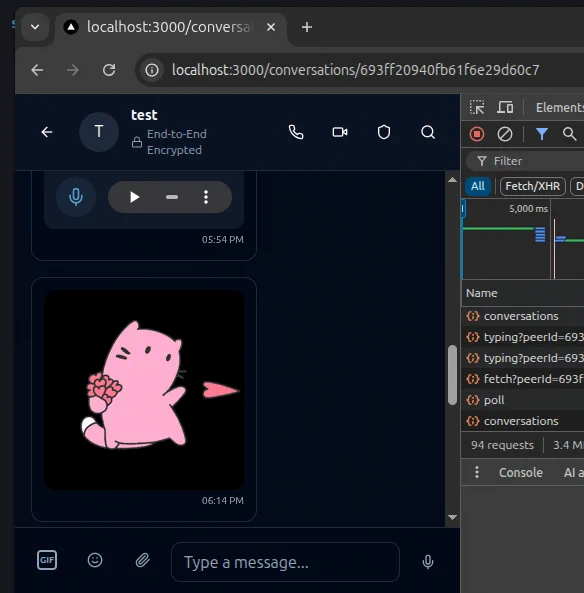Activate DevTools inspect element picker
This screenshot has height=593, width=584.
[x=477, y=107]
